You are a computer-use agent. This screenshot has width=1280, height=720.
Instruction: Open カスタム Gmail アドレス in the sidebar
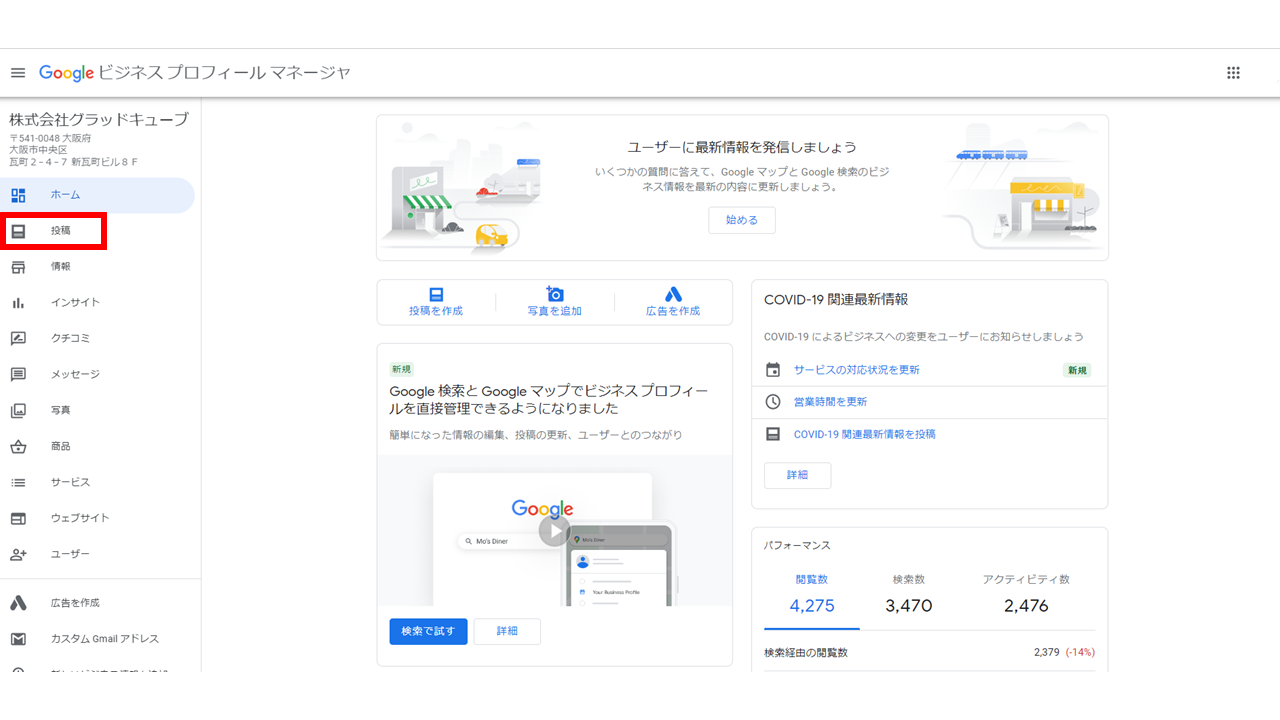(x=97, y=639)
